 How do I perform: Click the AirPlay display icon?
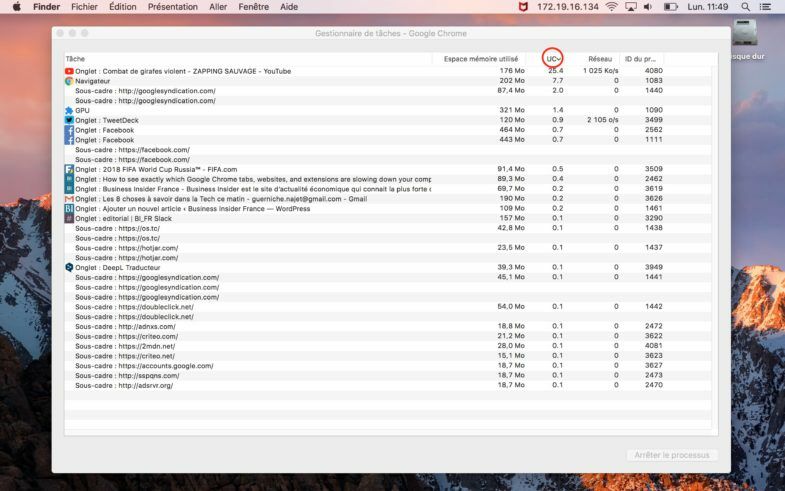pyautogui.click(x=631, y=7)
